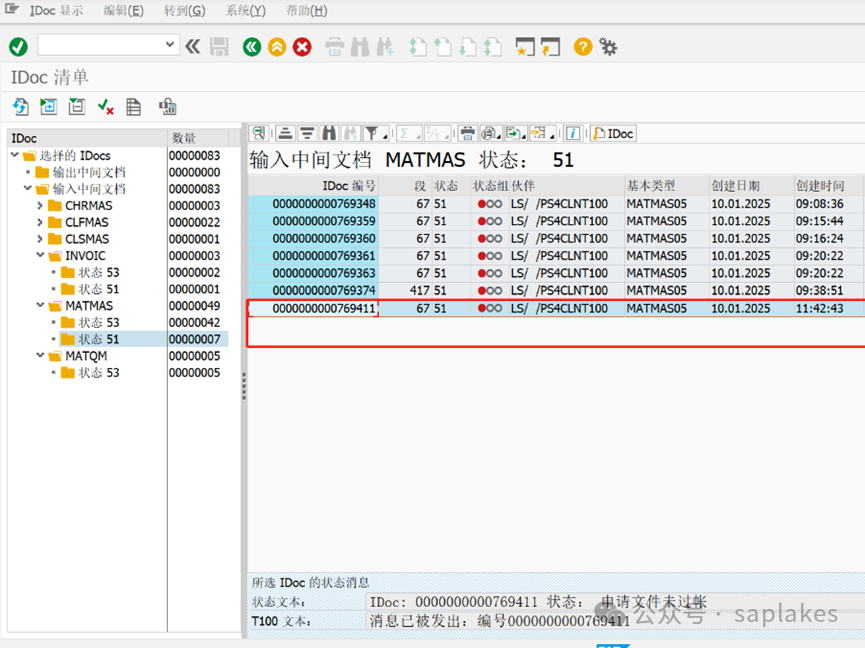Image resolution: width=865 pixels, height=648 pixels.
Task: Click the green Enter checkmark icon
Action: pyautogui.click(x=18, y=46)
